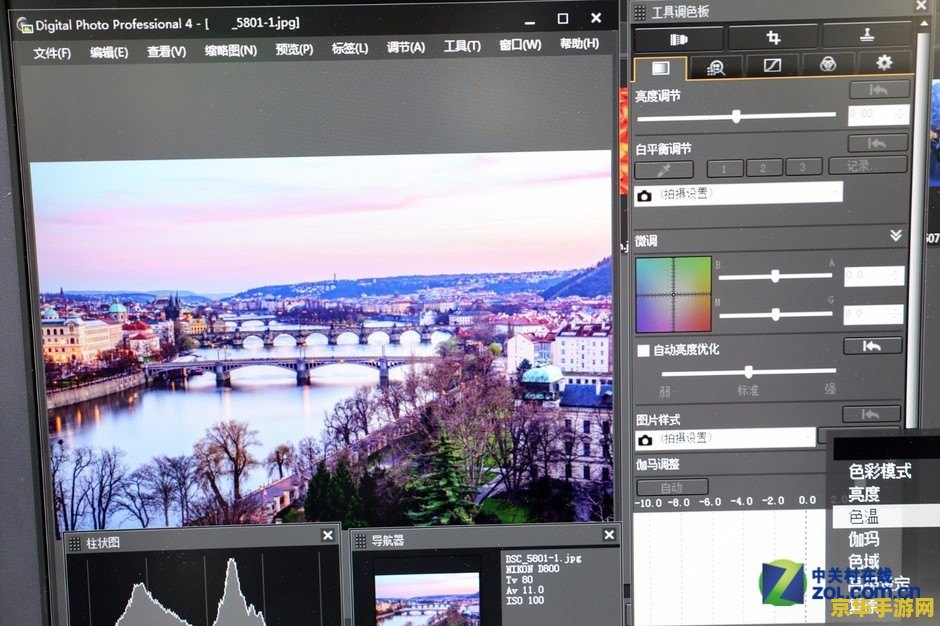The height and width of the screenshot is (626, 940).
Task: Pick the white balance eyedropper tool
Action: (x=663, y=169)
